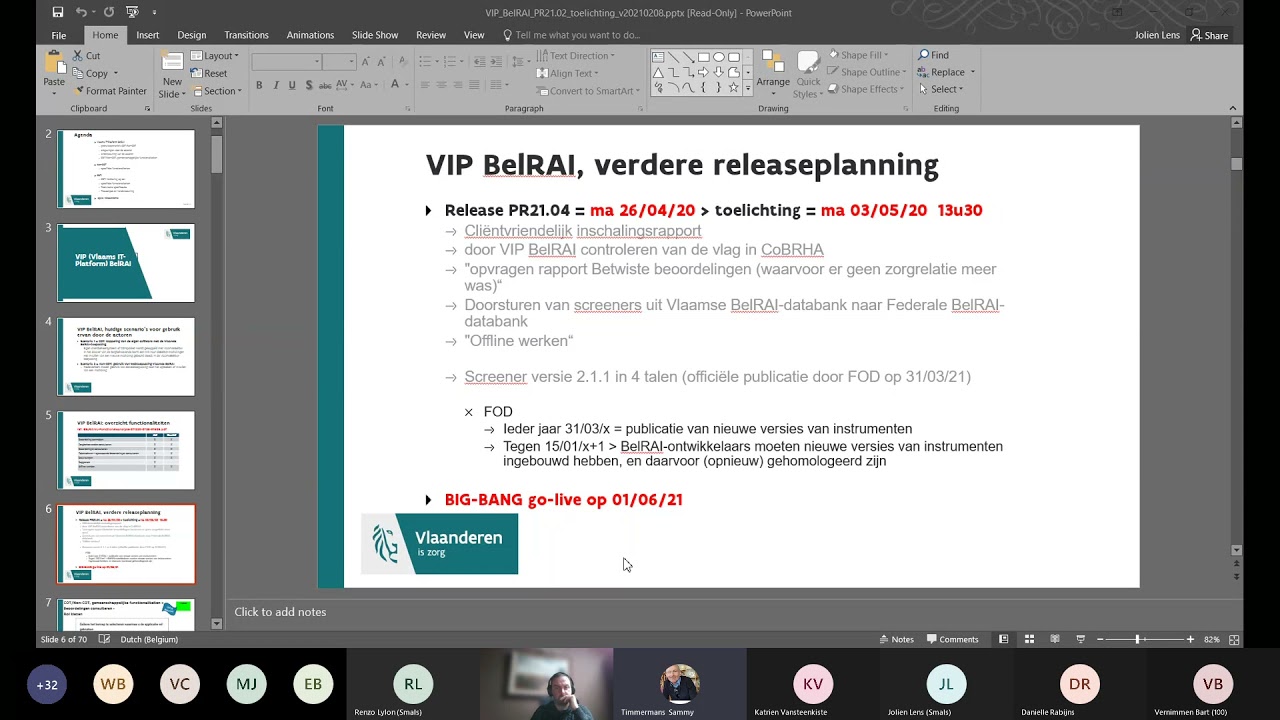
Task: Select the Oval shape
Action: (718, 57)
